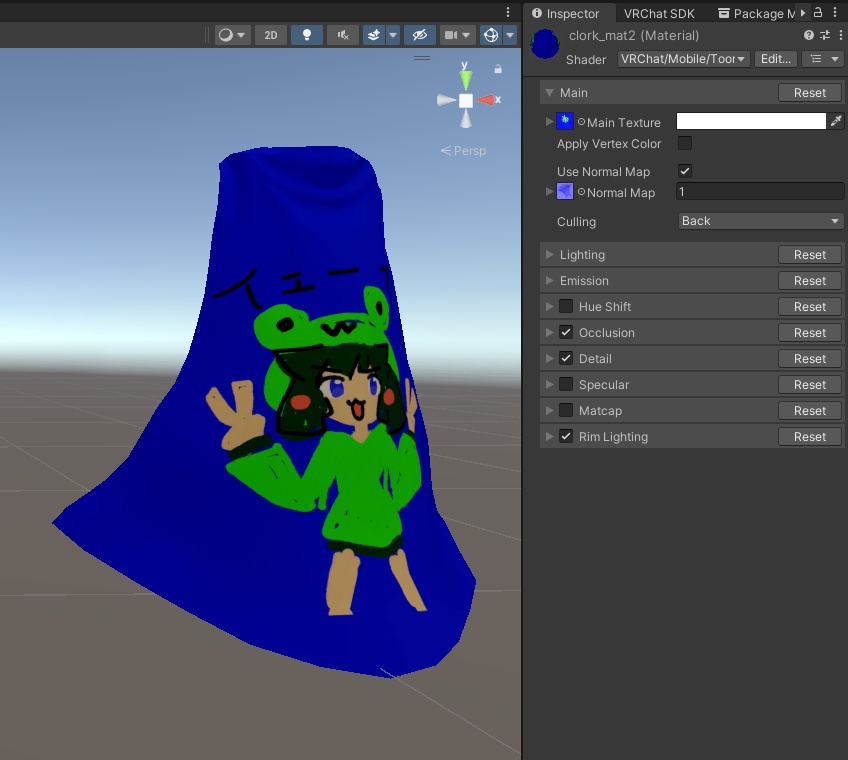Enable Apply Vertex Color checkbox
848x760 pixels.
pos(685,143)
